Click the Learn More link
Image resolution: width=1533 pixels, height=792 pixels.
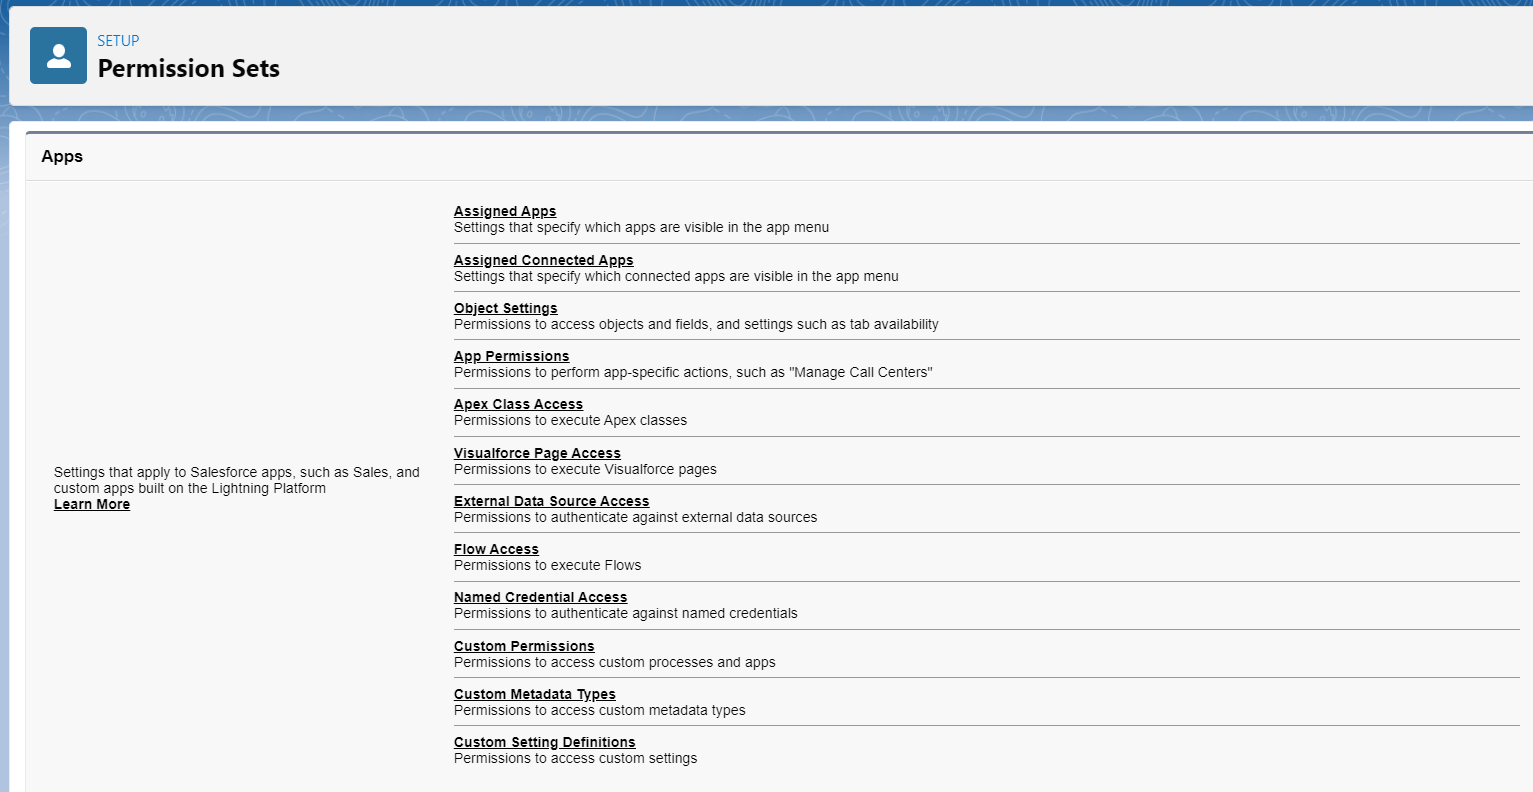[92, 504]
